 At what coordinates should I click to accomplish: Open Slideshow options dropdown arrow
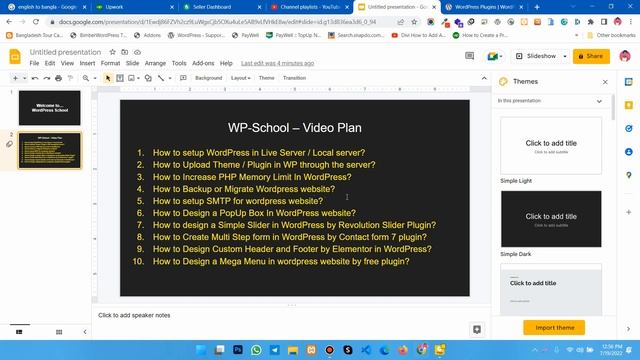point(565,56)
